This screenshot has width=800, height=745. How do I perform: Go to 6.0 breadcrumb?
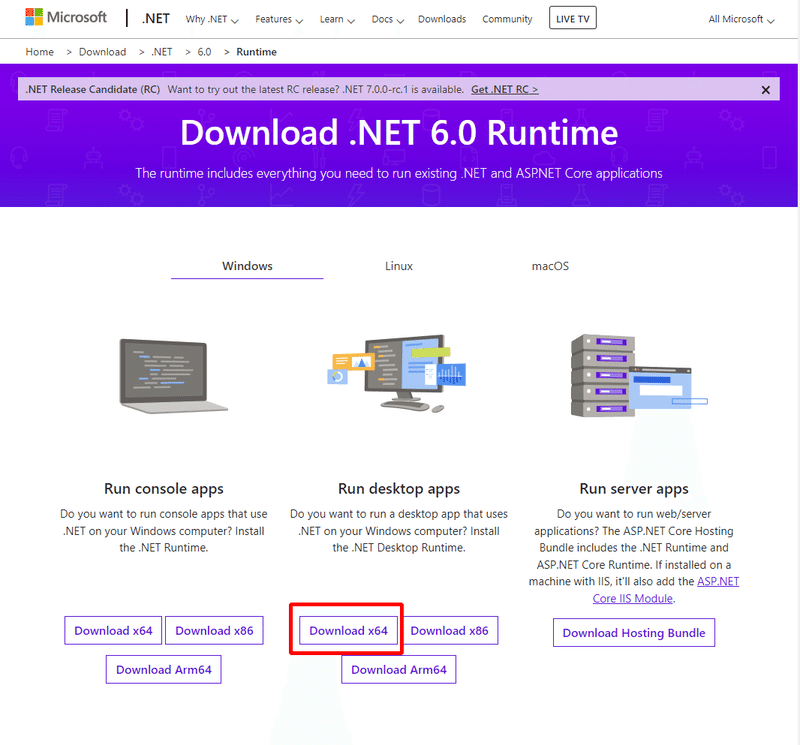pyautogui.click(x=204, y=52)
